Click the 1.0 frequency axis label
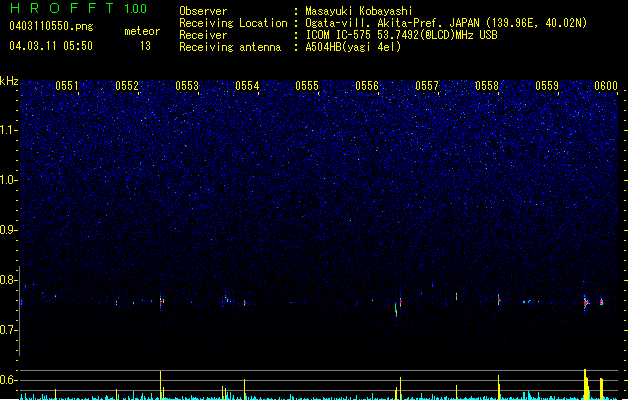 click(9, 180)
